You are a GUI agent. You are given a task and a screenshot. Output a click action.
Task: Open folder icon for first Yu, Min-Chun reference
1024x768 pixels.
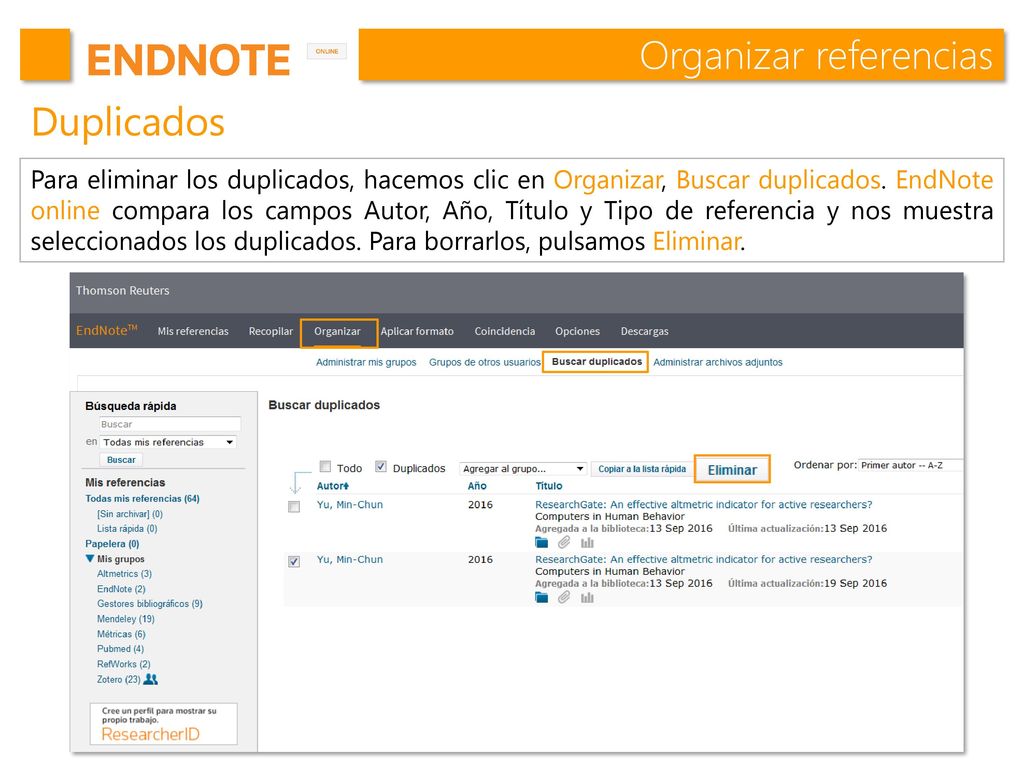(x=541, y=542)
